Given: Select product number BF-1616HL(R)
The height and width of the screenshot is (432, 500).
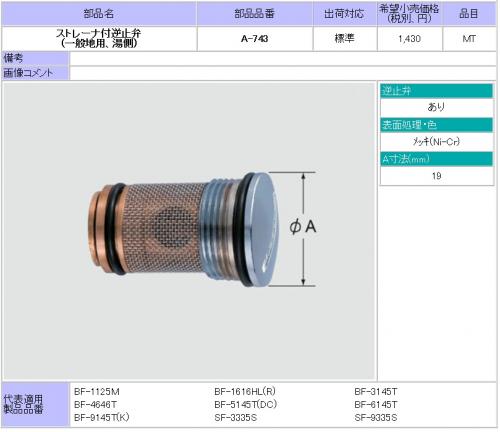Looking at the screenshot, I should [245, 392].
